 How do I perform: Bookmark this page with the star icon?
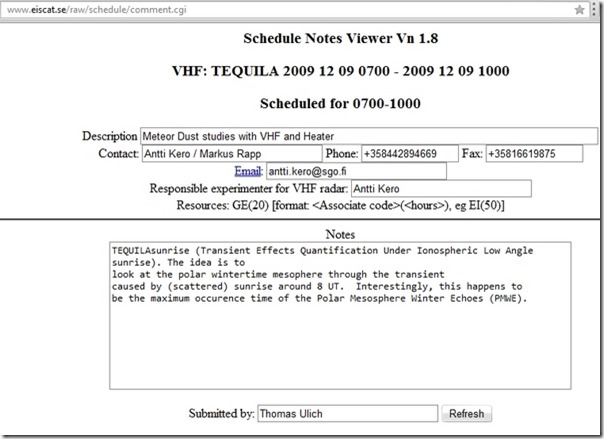579,10
